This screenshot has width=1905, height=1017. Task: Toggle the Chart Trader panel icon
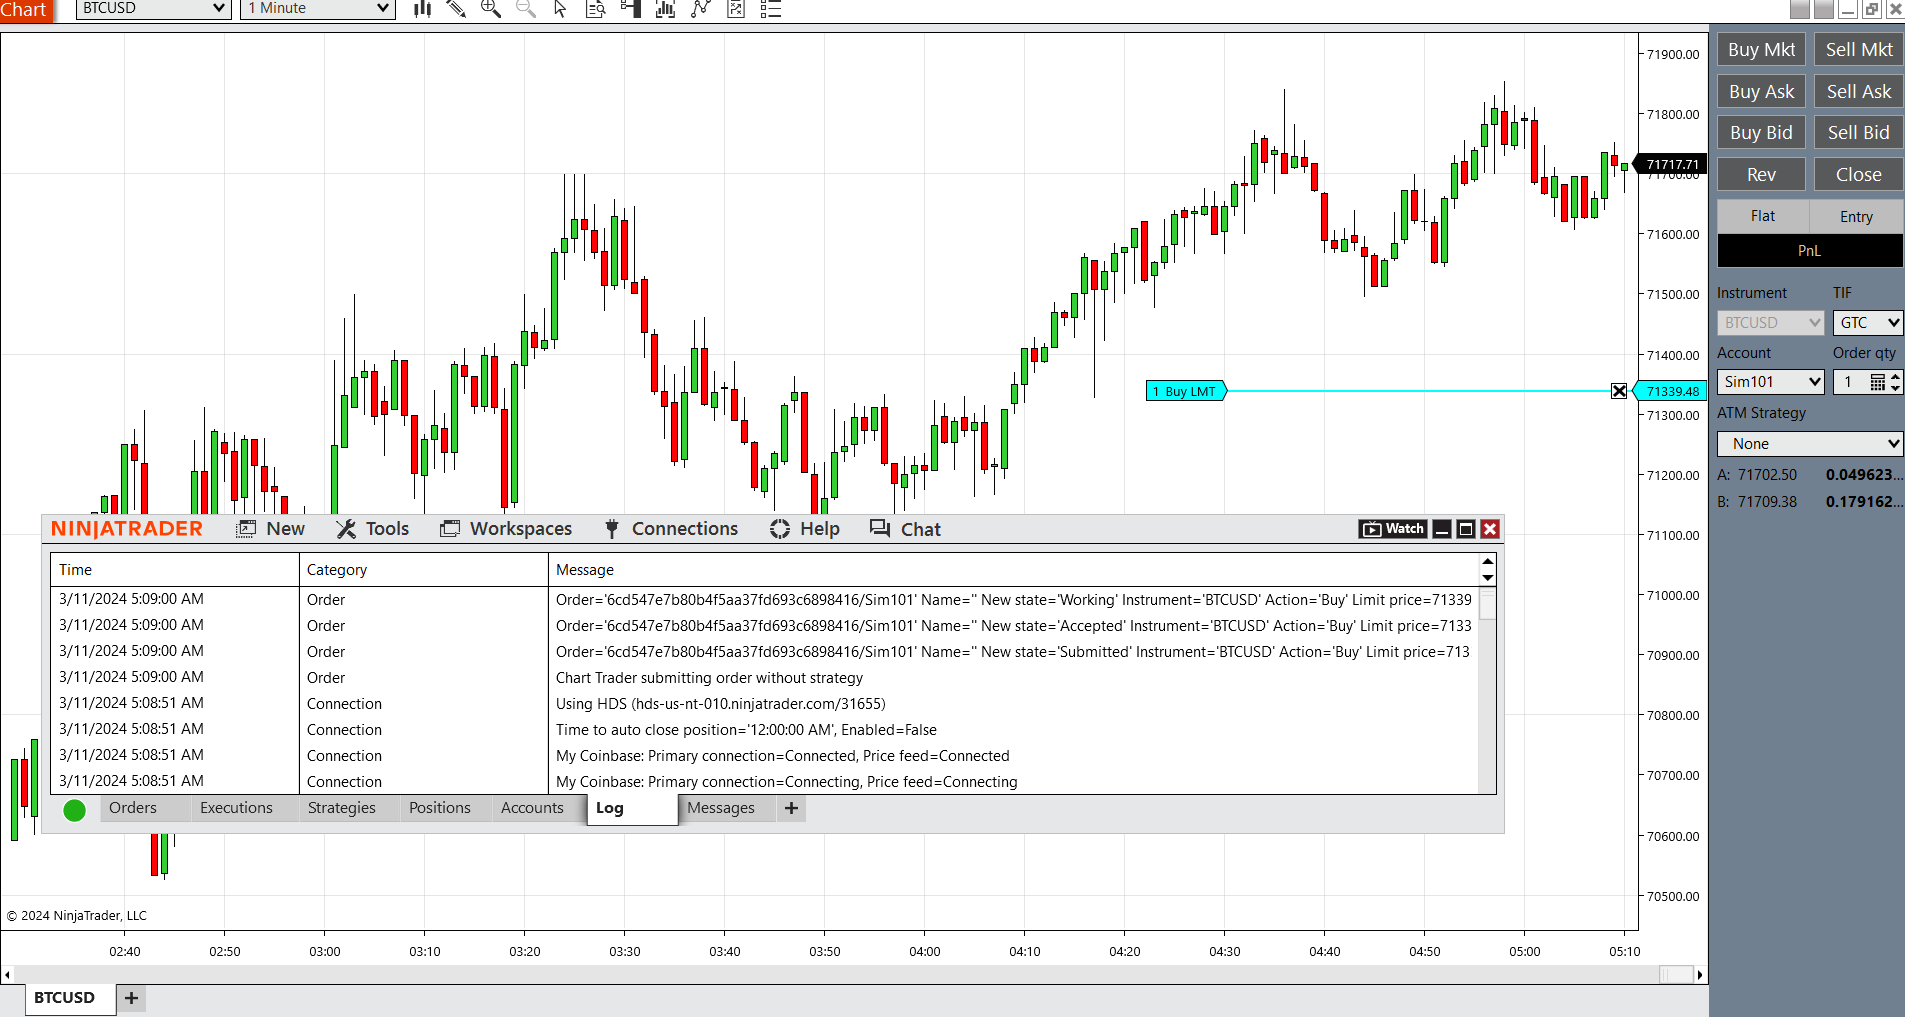pyautogui.click(x=630, y=9)
